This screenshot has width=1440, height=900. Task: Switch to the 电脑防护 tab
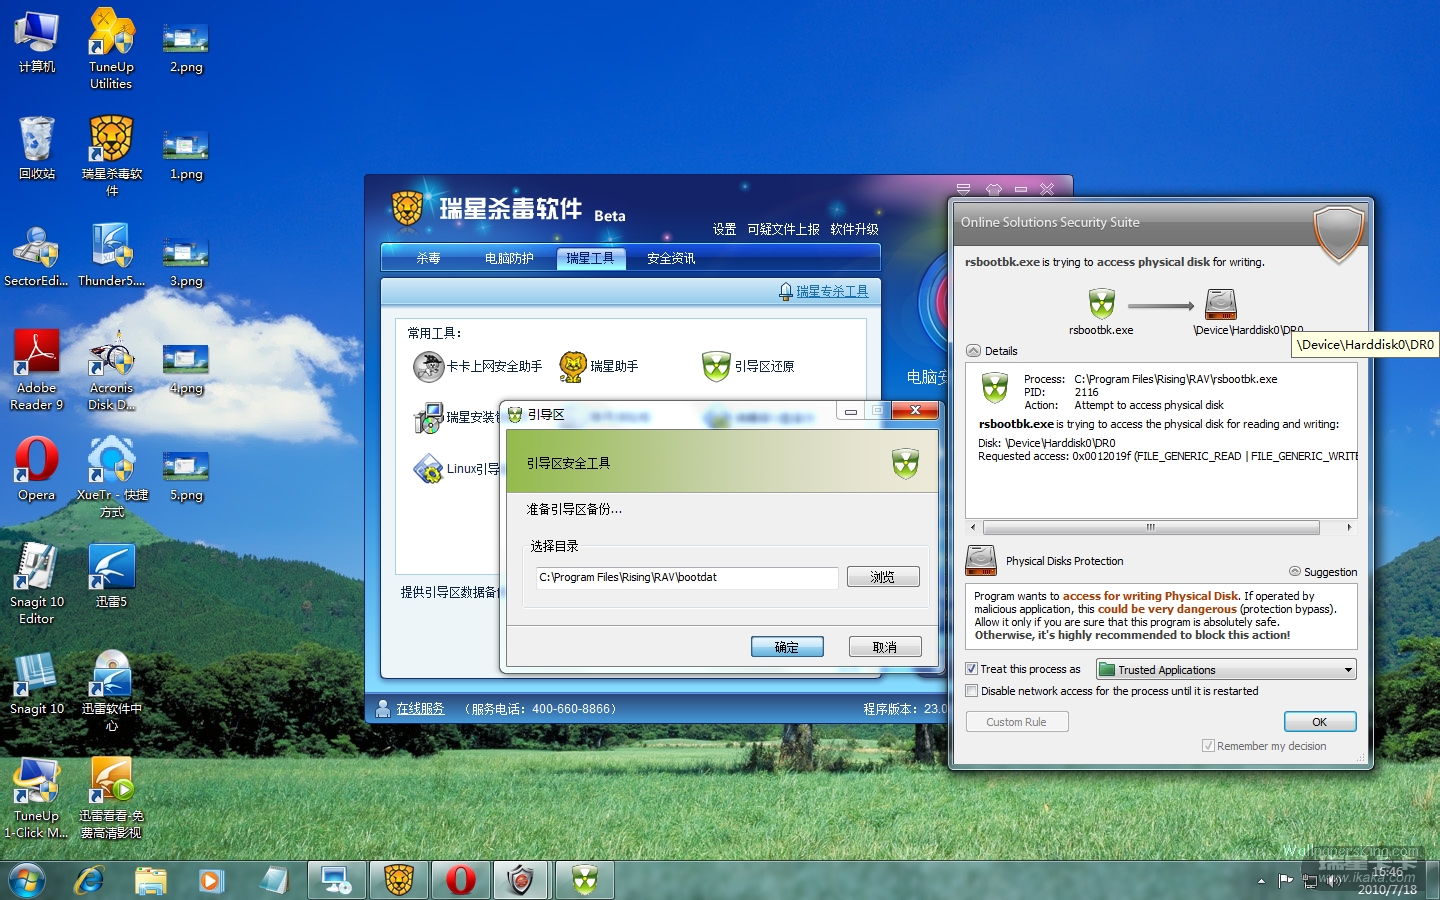(509, 259)
